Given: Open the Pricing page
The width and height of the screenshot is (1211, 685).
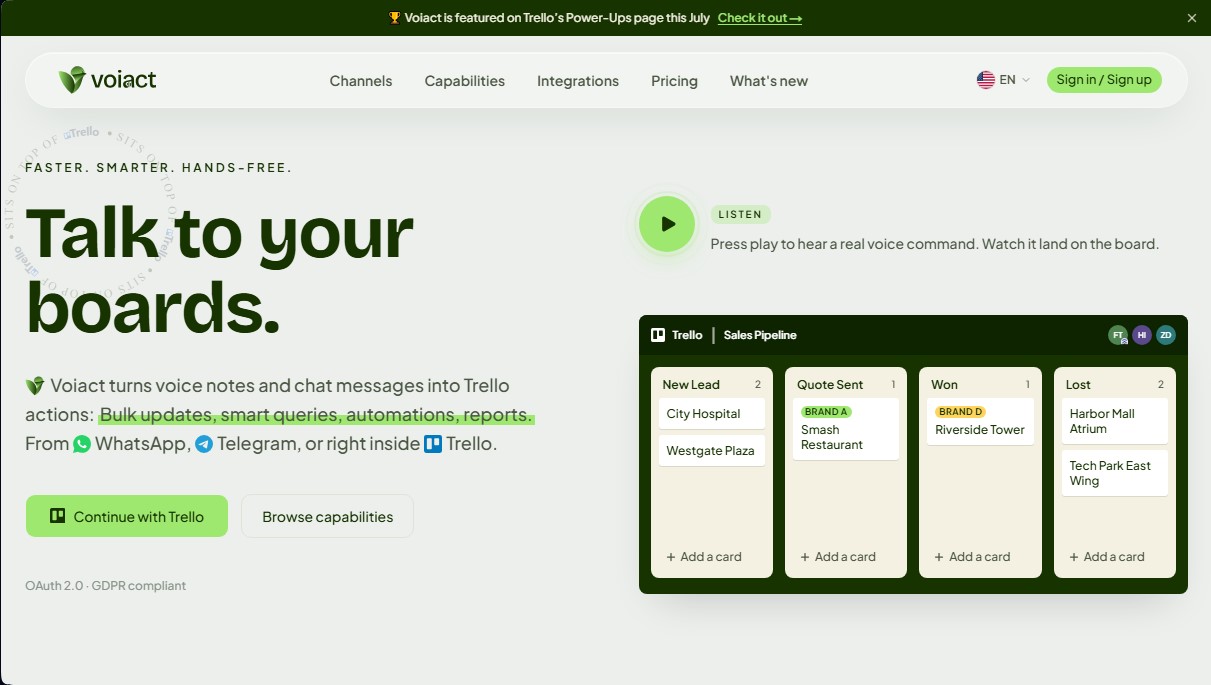Looking at the screenshot, I should (x=674, y=81).
